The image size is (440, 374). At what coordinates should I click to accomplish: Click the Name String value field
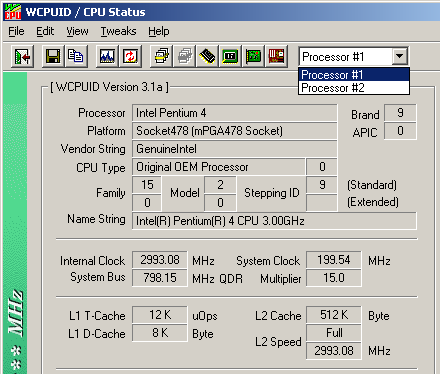pos(274,221)
